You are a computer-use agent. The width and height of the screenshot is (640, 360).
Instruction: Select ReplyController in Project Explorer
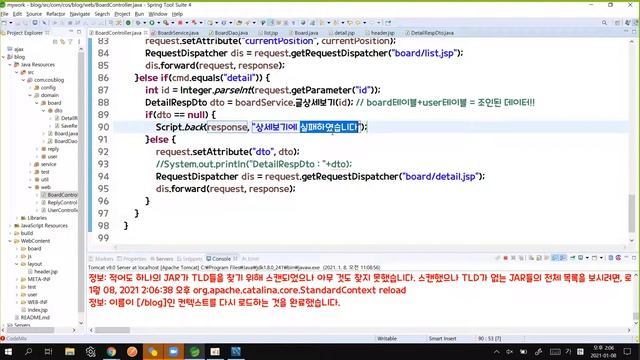coord(59,202)
